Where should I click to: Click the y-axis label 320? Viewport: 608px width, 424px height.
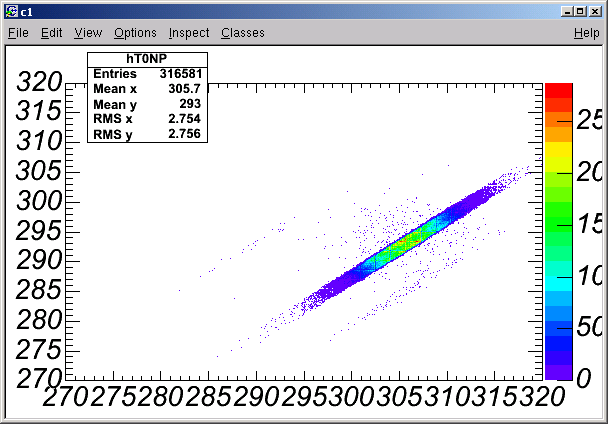point(39,82)
